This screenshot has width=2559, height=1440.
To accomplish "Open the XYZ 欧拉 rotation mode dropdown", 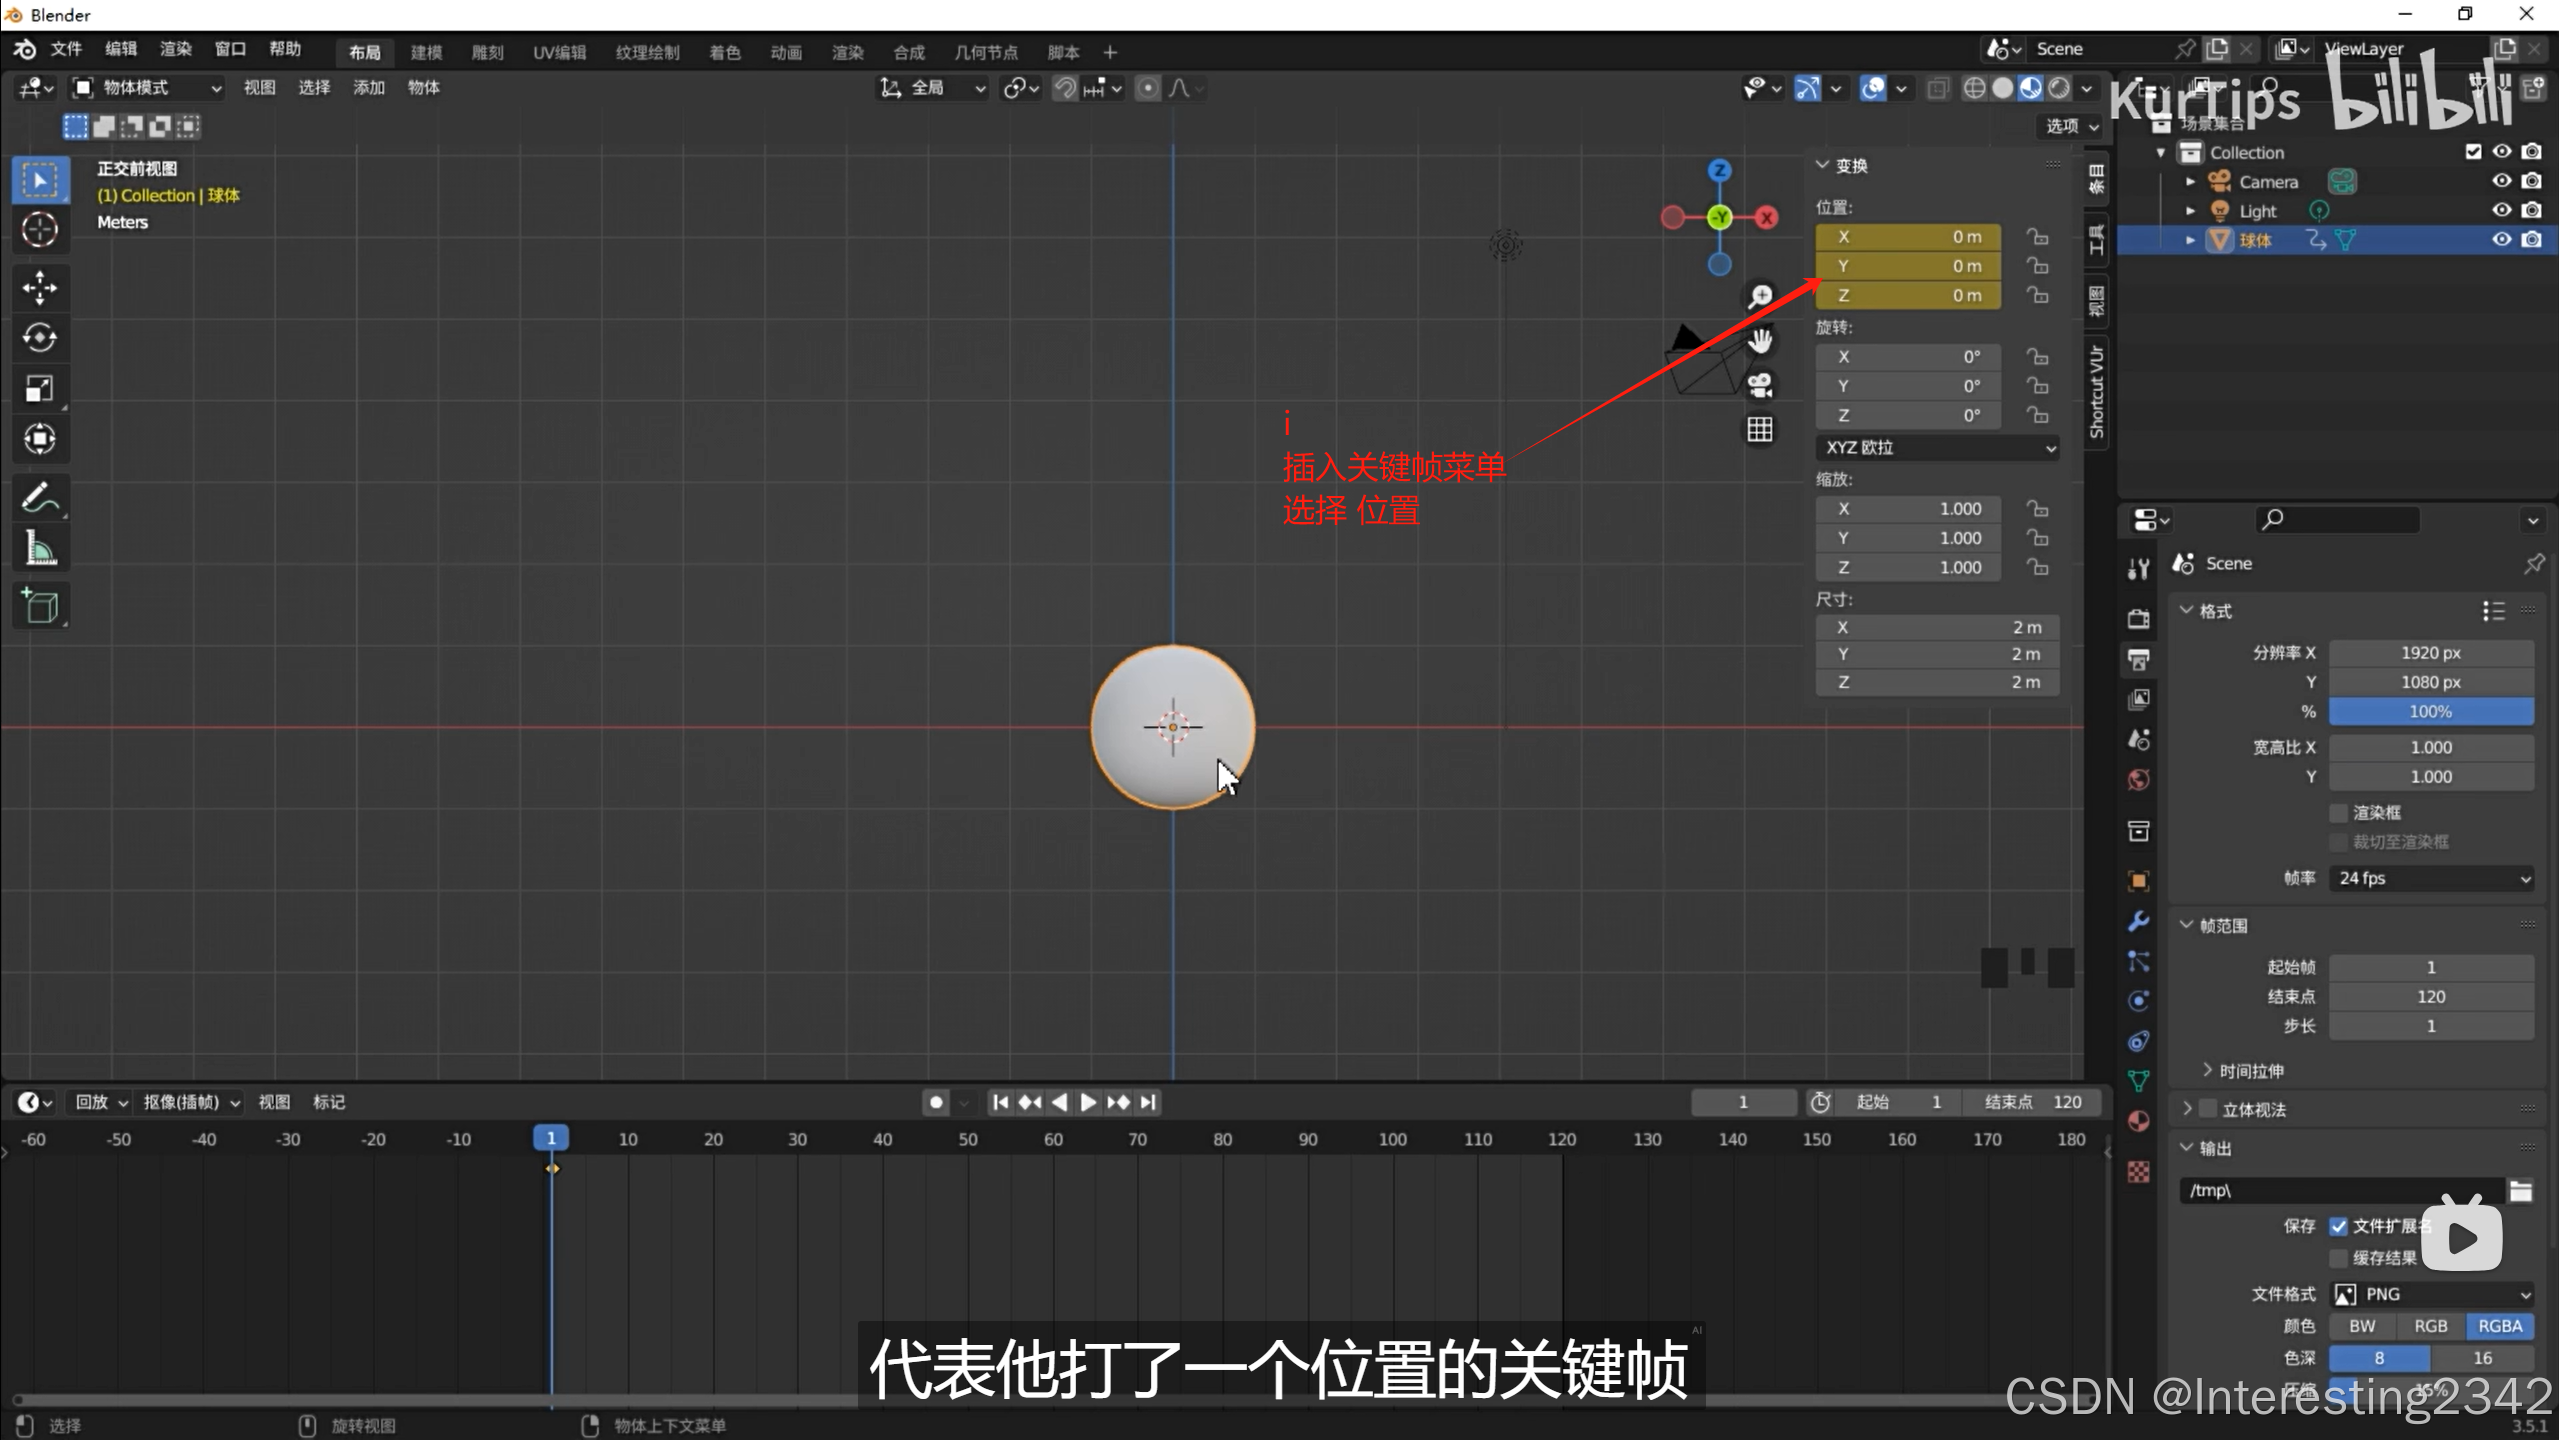I will [x=1937, y=447].
